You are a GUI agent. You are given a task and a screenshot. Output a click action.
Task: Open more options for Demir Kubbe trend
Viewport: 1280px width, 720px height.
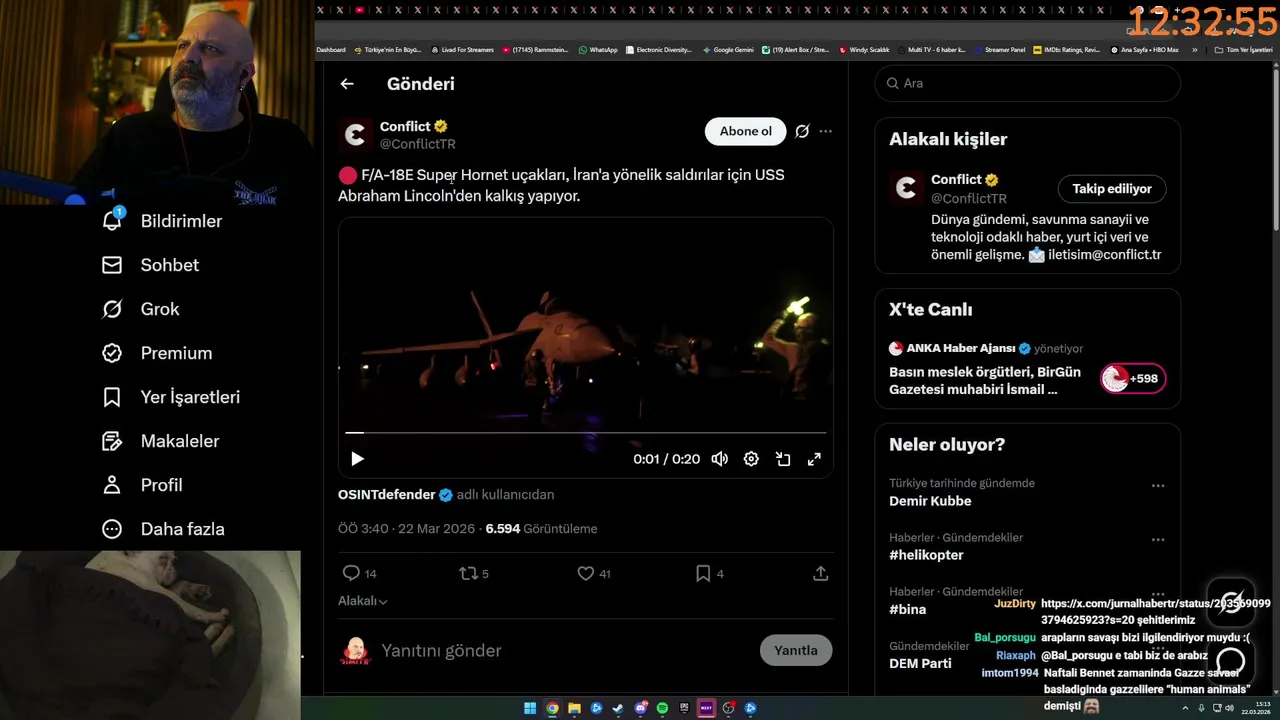(1157, 486)
